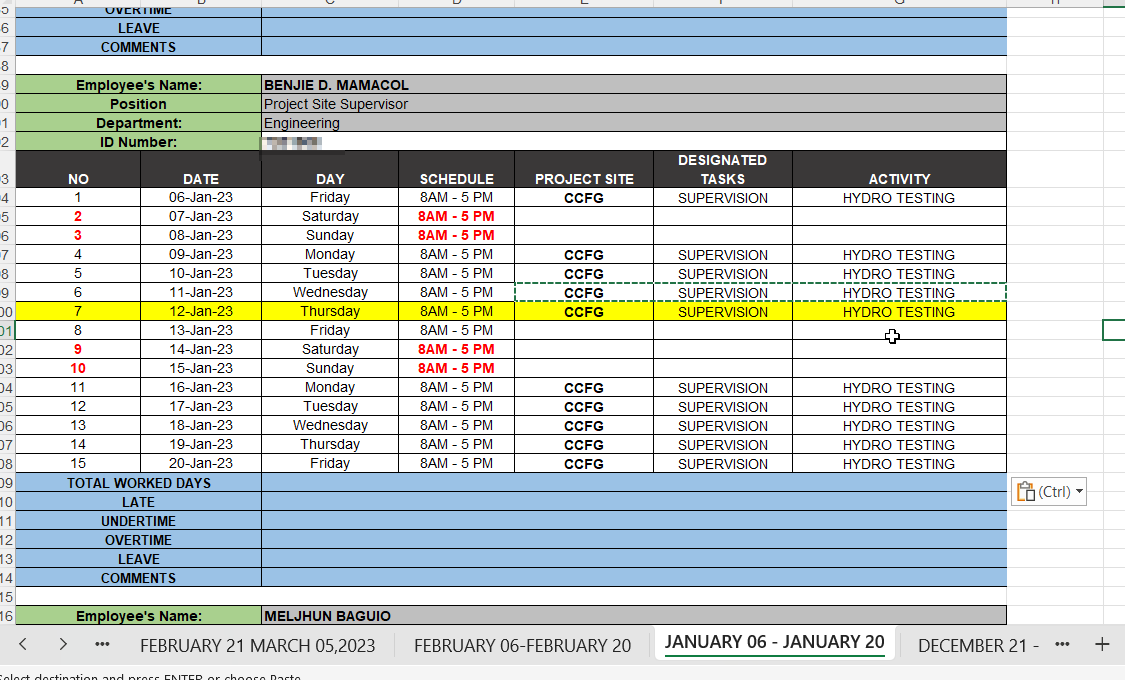
Task: Select UNDERTIME label below LATE
Action: (138, 521)
